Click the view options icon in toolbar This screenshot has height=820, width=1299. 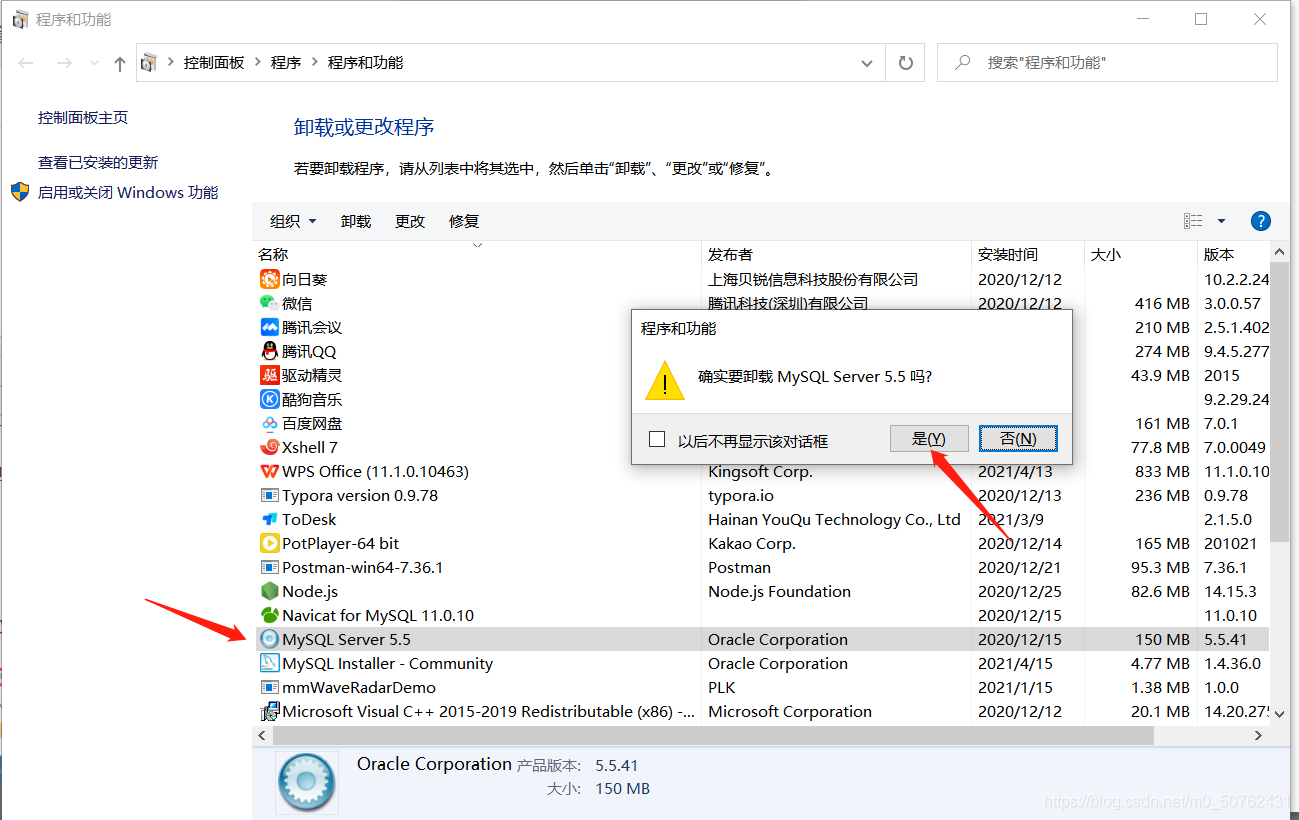point(1193,221)
